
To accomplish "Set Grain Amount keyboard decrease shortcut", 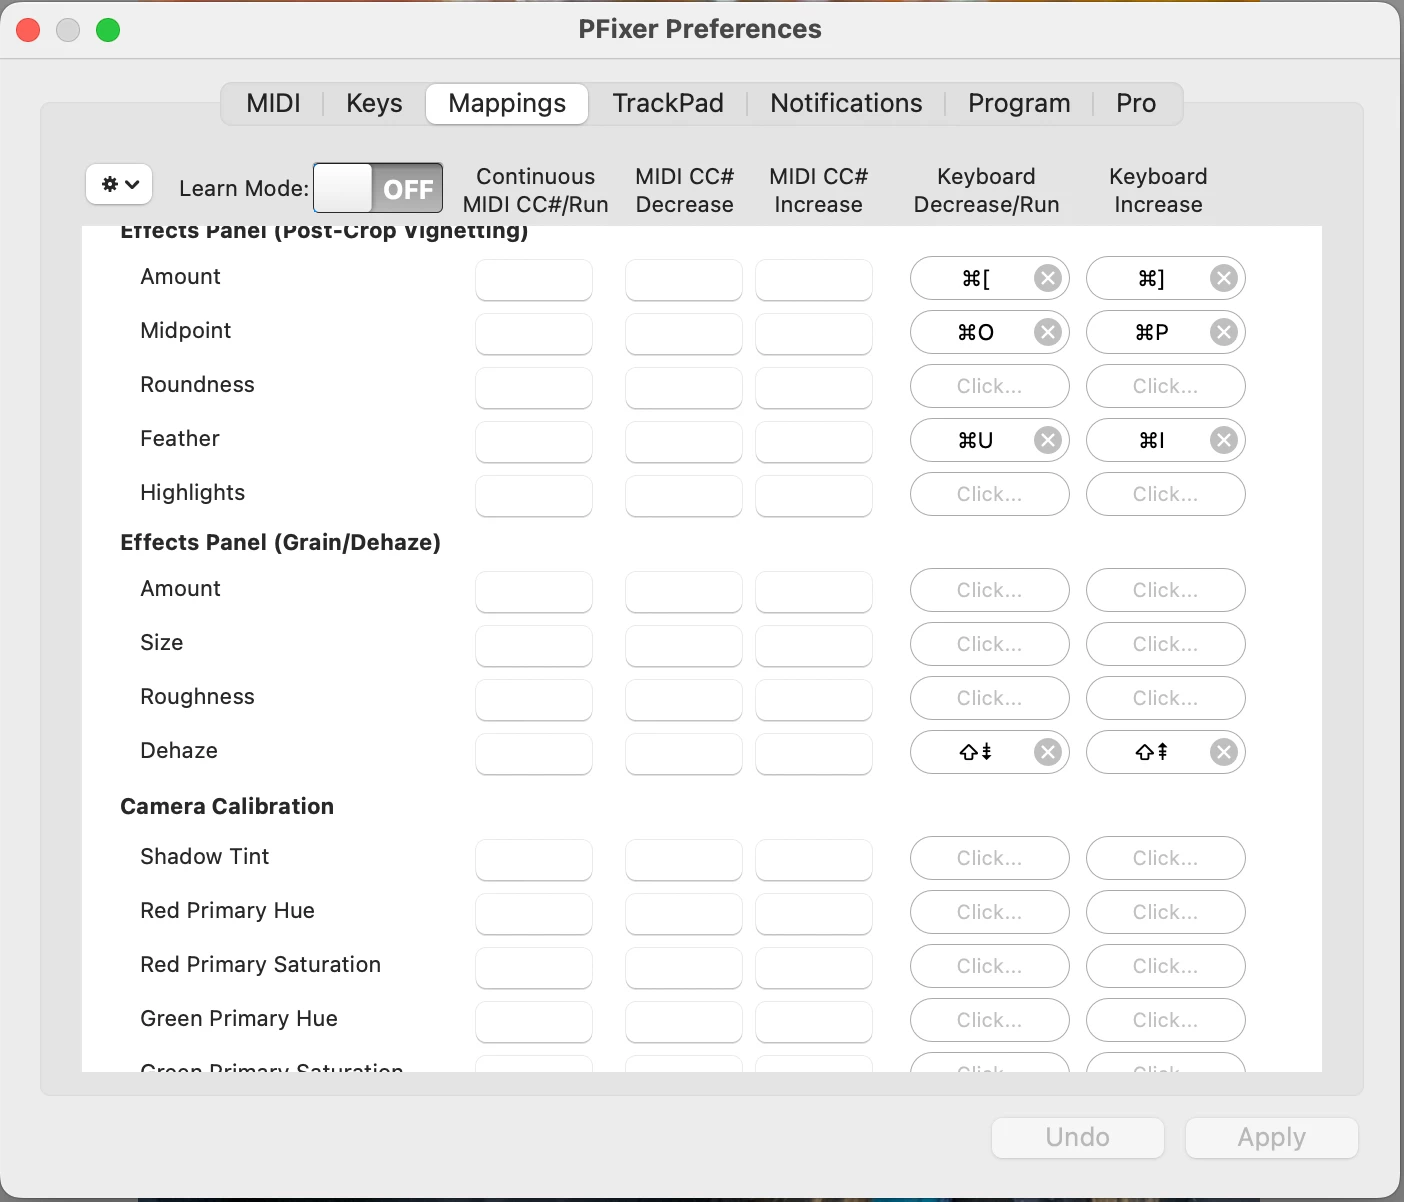I will 990,591.
